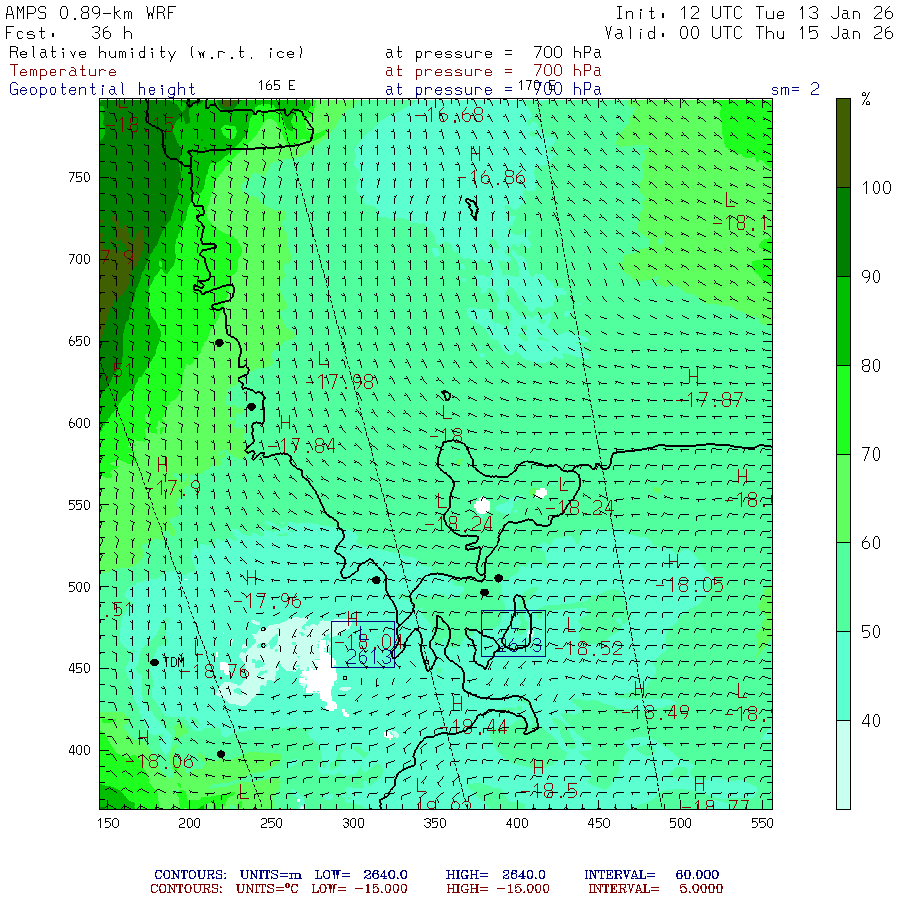Click the colorbar tick label '40'
This screenshot has width=900, height=900.
click(x=871, y=720)
